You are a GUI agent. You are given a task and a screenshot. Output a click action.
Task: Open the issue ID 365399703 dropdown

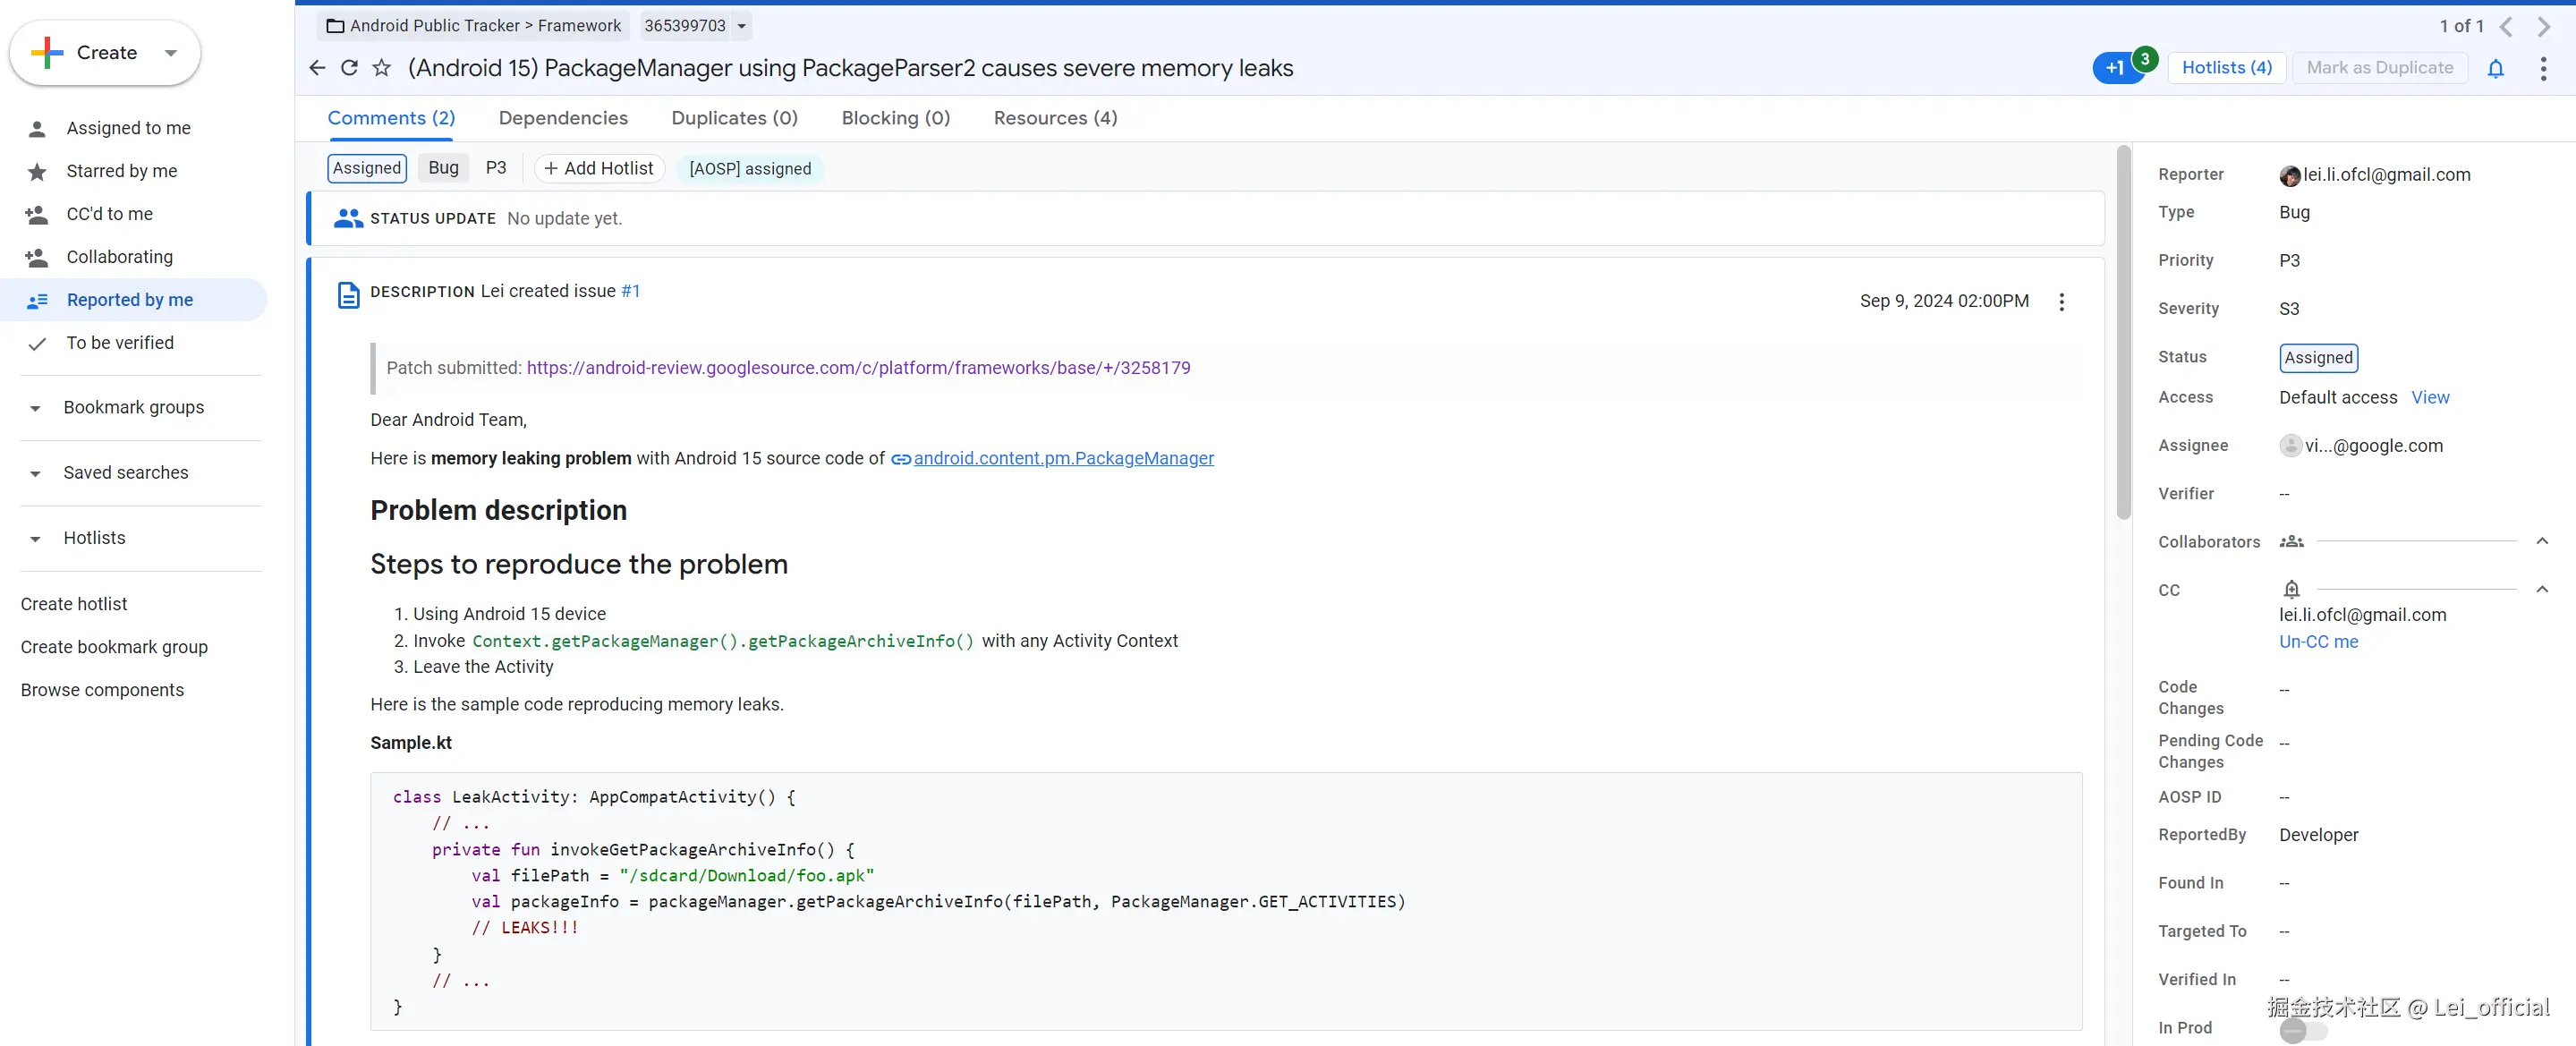(x=742, y=26)
